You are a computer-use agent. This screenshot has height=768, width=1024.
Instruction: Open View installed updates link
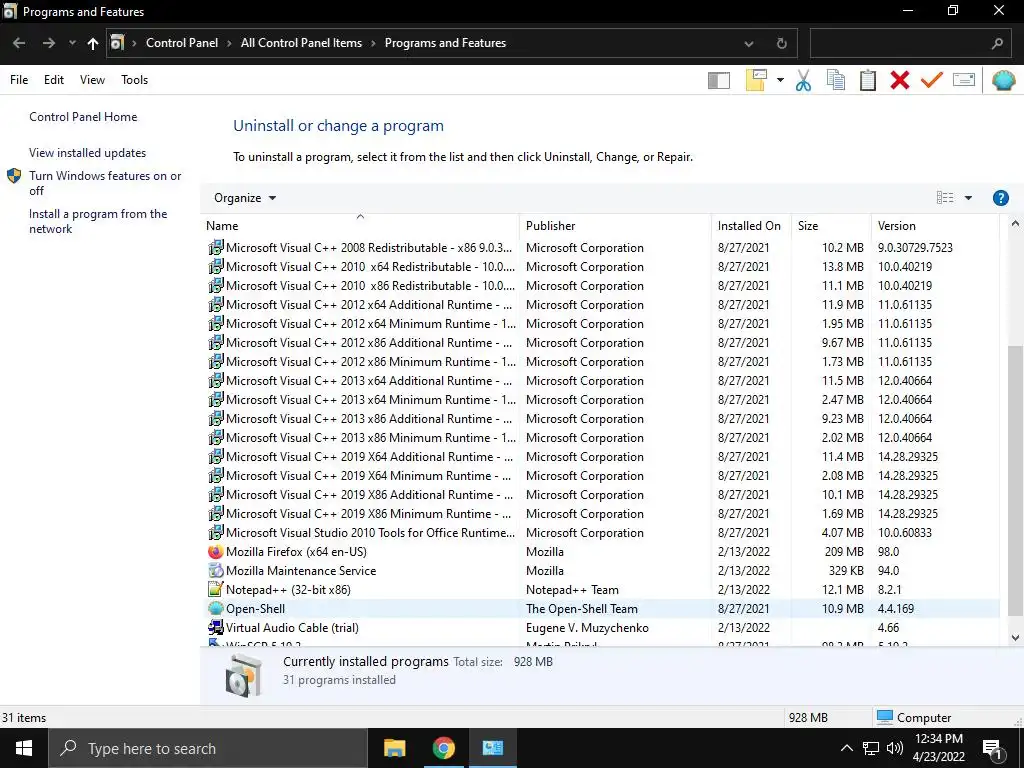click(x=88, y=153)
